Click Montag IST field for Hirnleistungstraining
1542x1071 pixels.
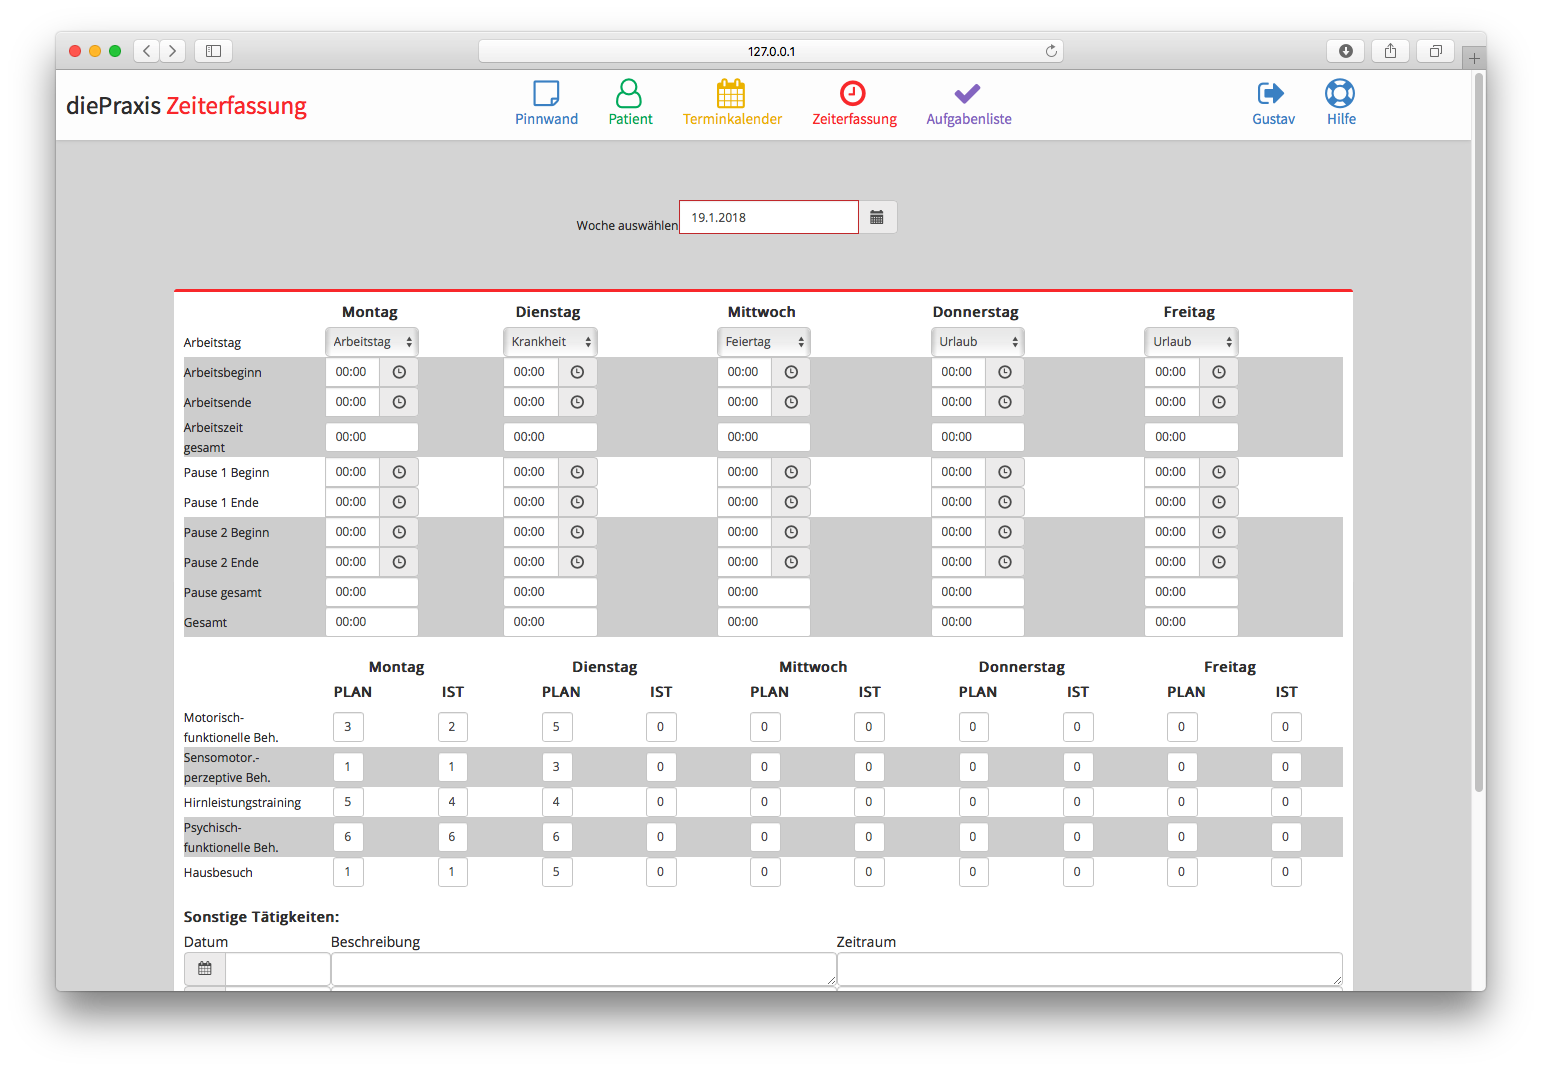(x=452, y=802)
